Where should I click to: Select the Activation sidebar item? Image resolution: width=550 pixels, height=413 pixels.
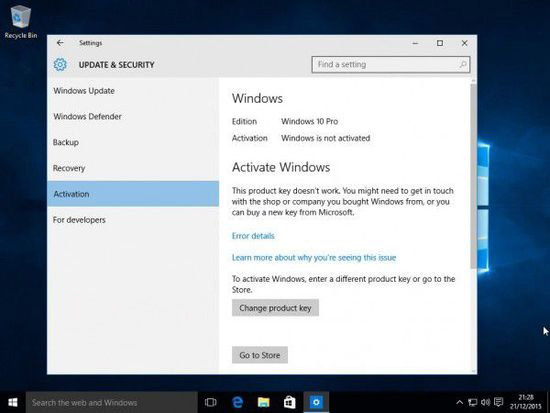[x=133, y=194]
